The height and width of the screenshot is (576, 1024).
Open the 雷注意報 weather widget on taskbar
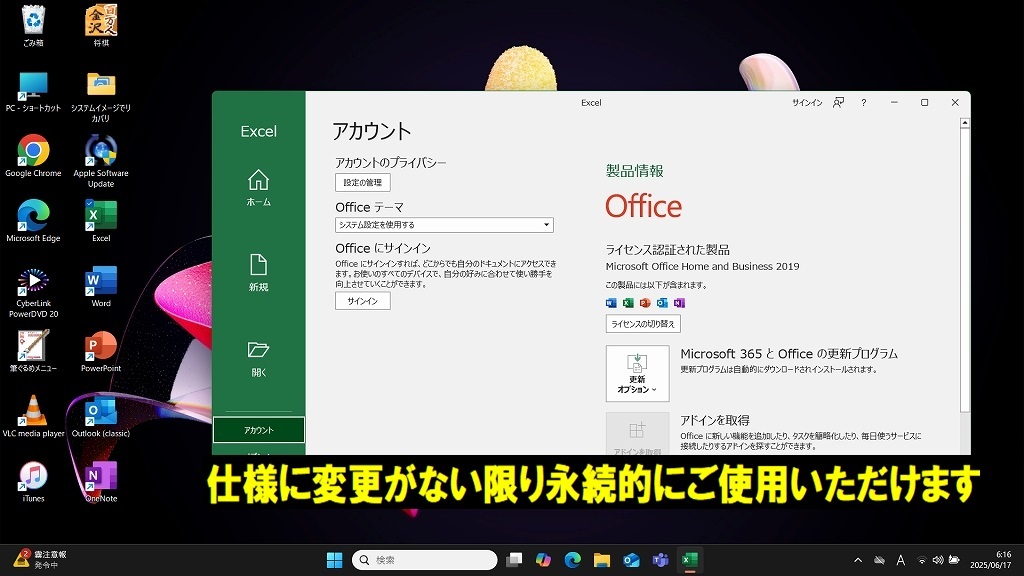40,560
